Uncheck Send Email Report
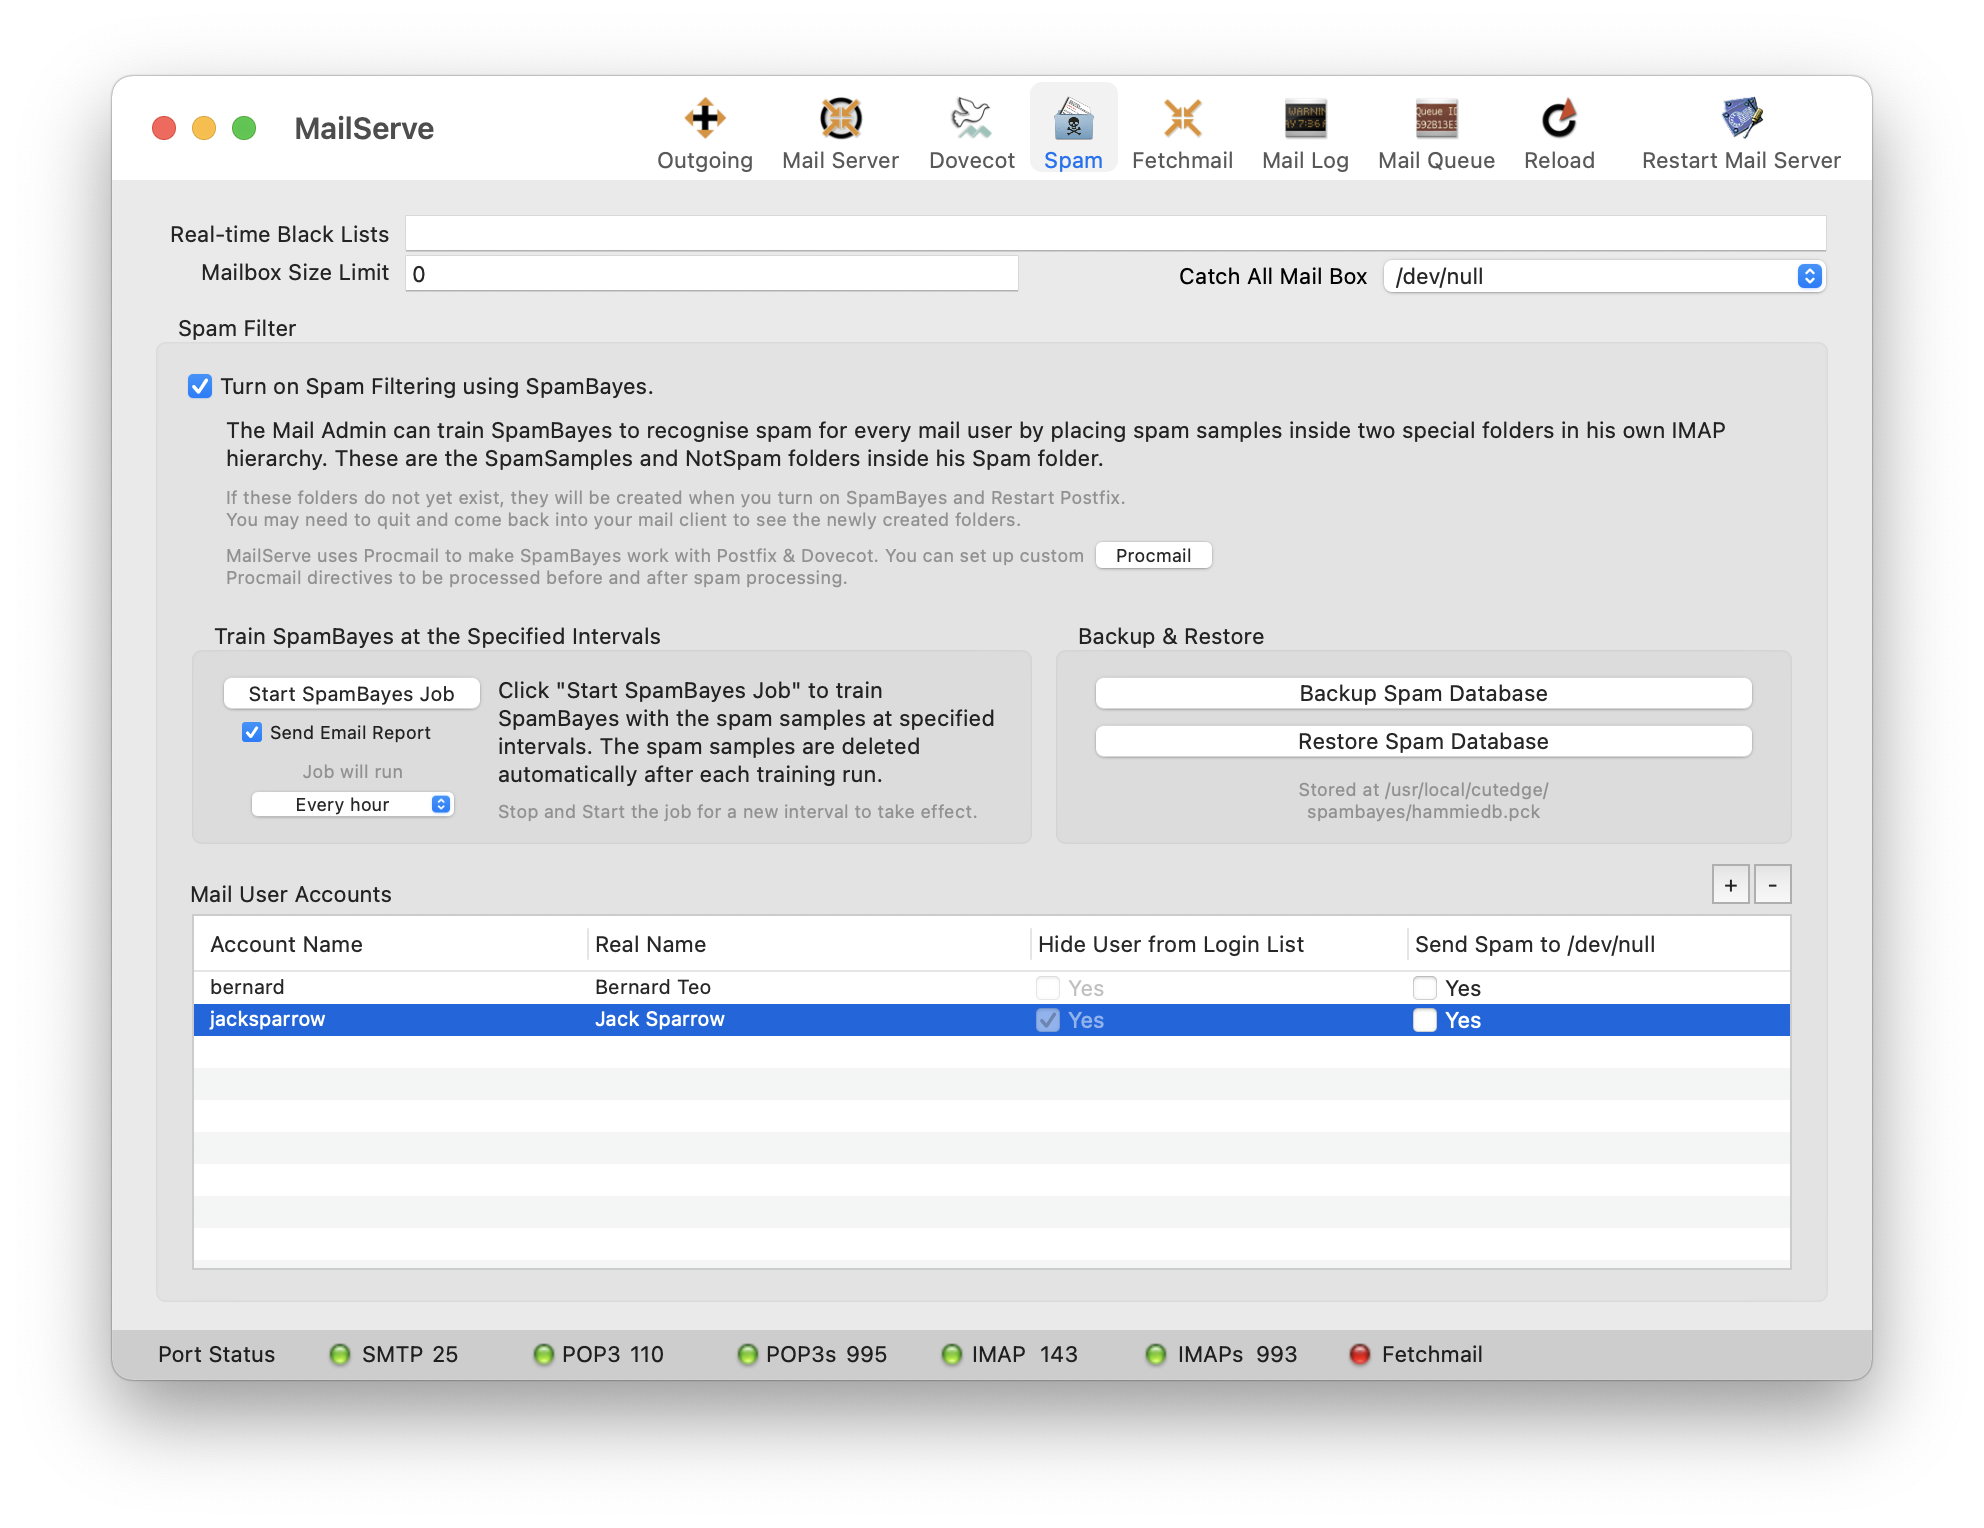1984x1528 pixels. pyautogui.click(x=252, y=733)
